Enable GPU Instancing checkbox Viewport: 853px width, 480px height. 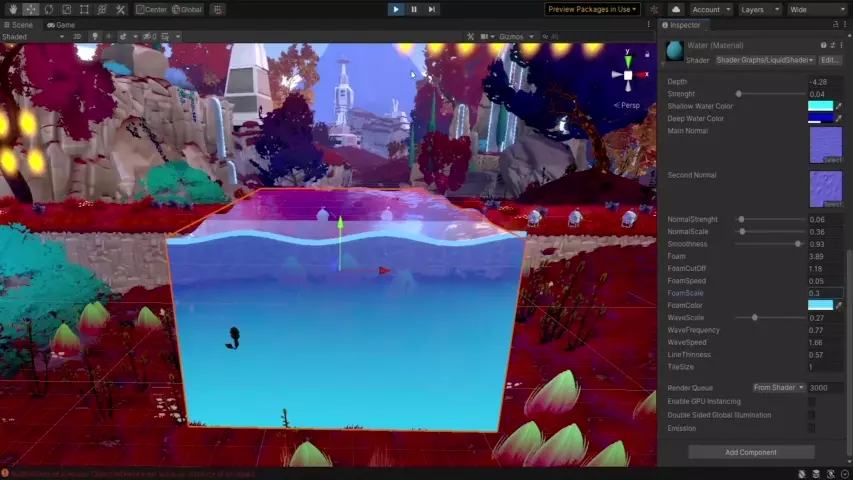pyautogui.click(x=811, y=402)
